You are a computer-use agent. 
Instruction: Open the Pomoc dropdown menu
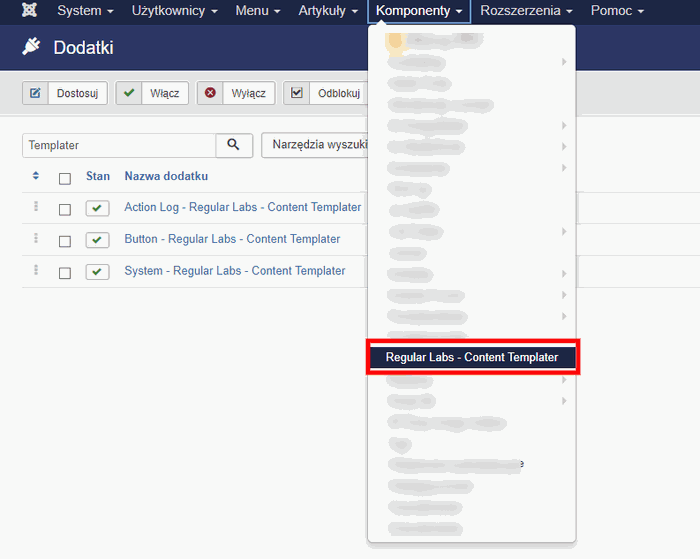617,11
